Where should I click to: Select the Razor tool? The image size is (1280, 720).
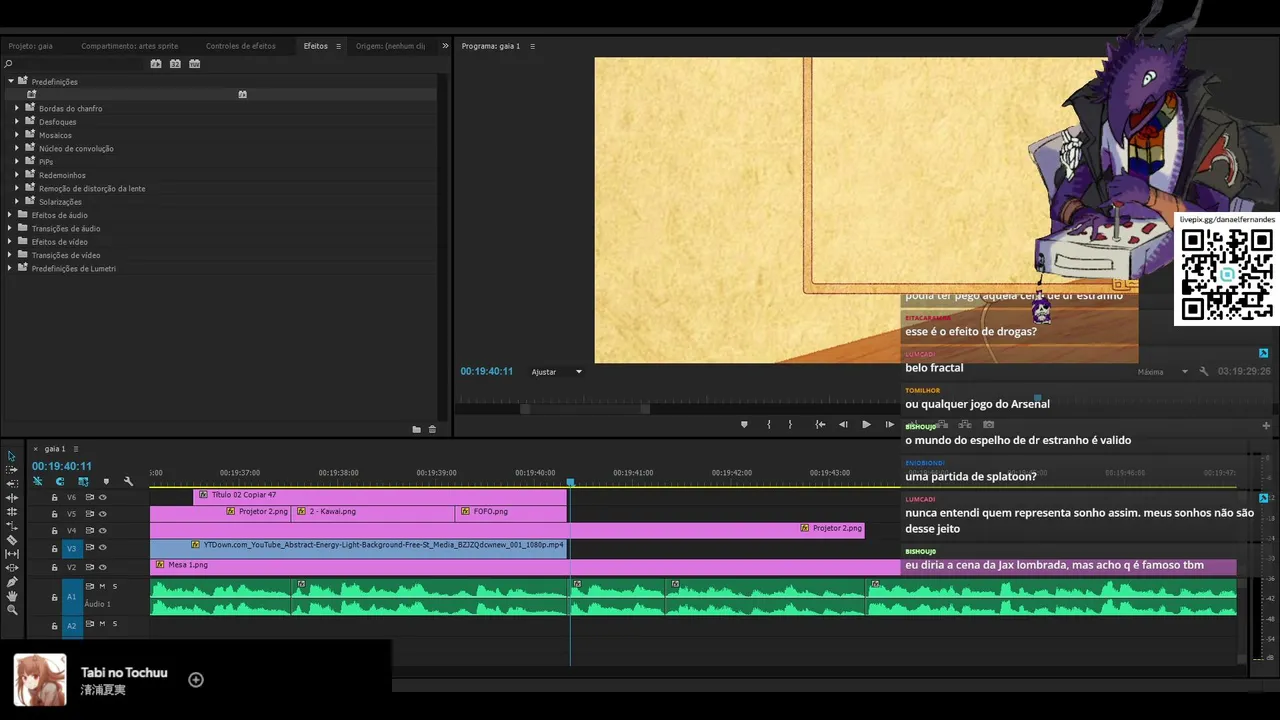pyautogui.click(x=12, y=540)
